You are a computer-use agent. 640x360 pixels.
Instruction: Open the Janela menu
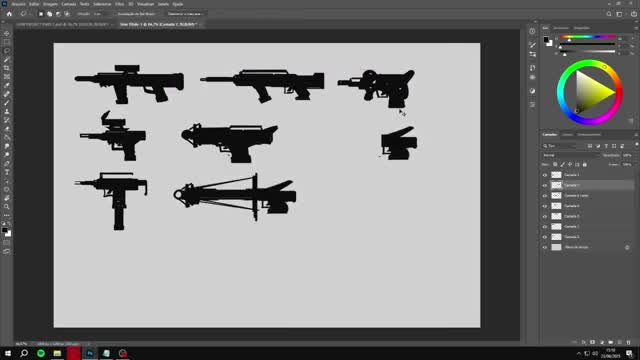pyautogui.click(x=163, y=4)
